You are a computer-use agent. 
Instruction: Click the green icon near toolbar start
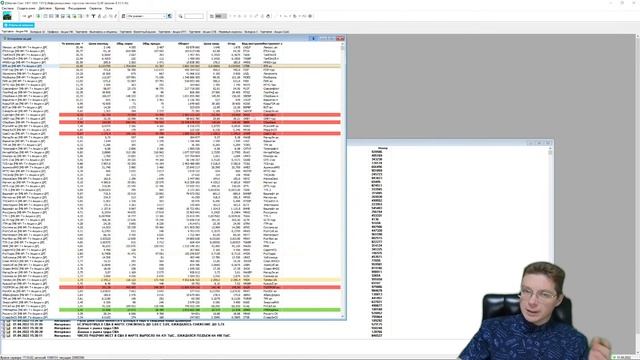tap(38, 16)
